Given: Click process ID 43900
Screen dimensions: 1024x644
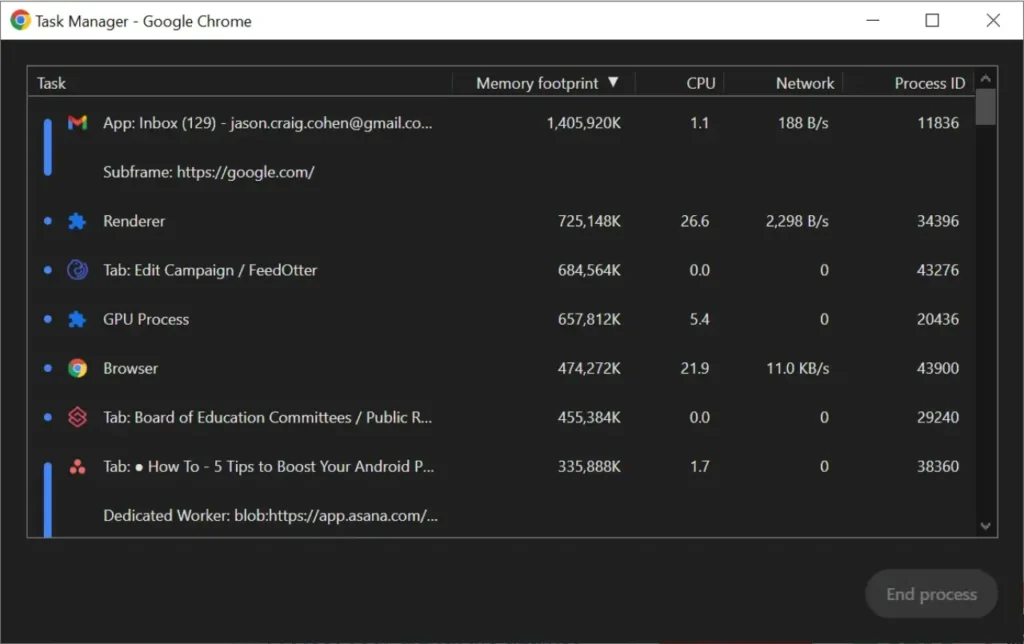Looking at the screenshot, I should pyautogui.click(x=938, y=368).
